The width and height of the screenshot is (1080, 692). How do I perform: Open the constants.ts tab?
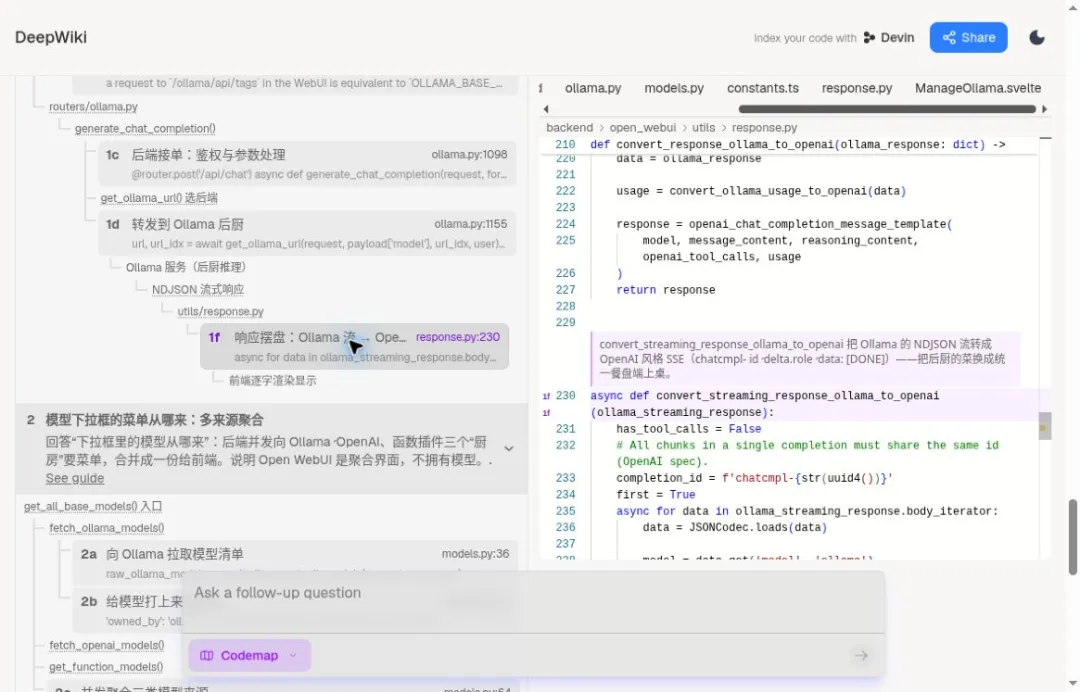tap(762, 88)
